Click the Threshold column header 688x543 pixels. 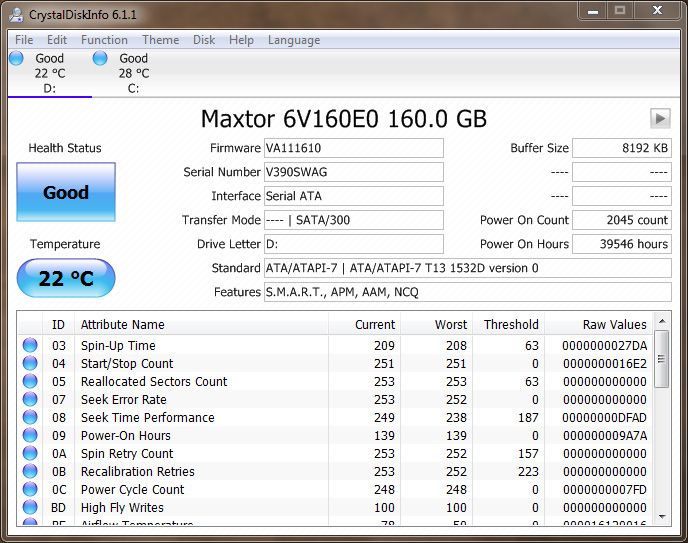click(508, 325)
